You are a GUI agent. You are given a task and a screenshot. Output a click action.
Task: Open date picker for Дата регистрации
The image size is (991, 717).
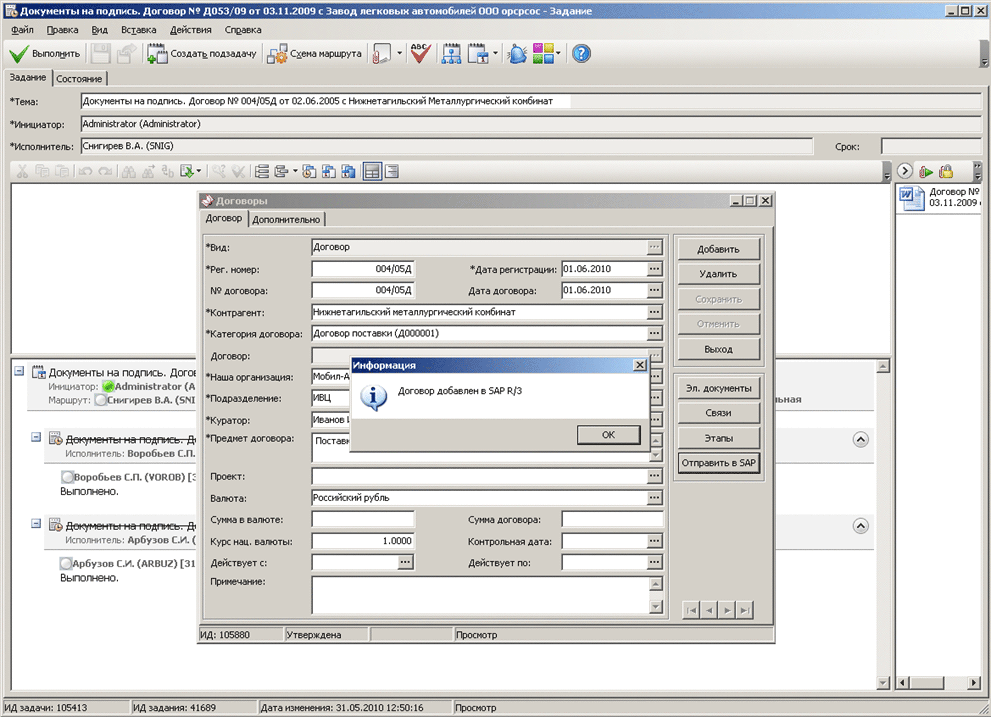tap(654, 269)
